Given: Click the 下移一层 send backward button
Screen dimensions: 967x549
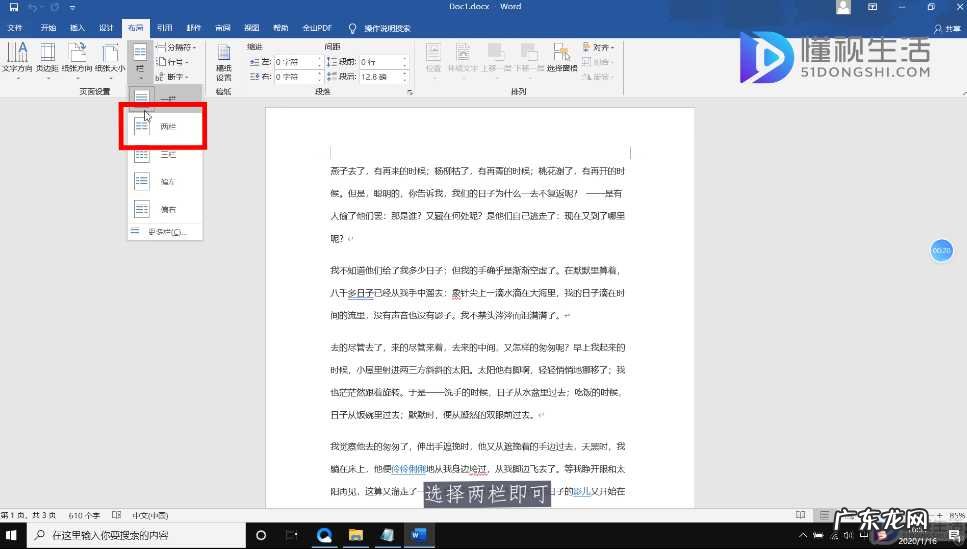Looking at the screenshot, I should coord(529,58).
